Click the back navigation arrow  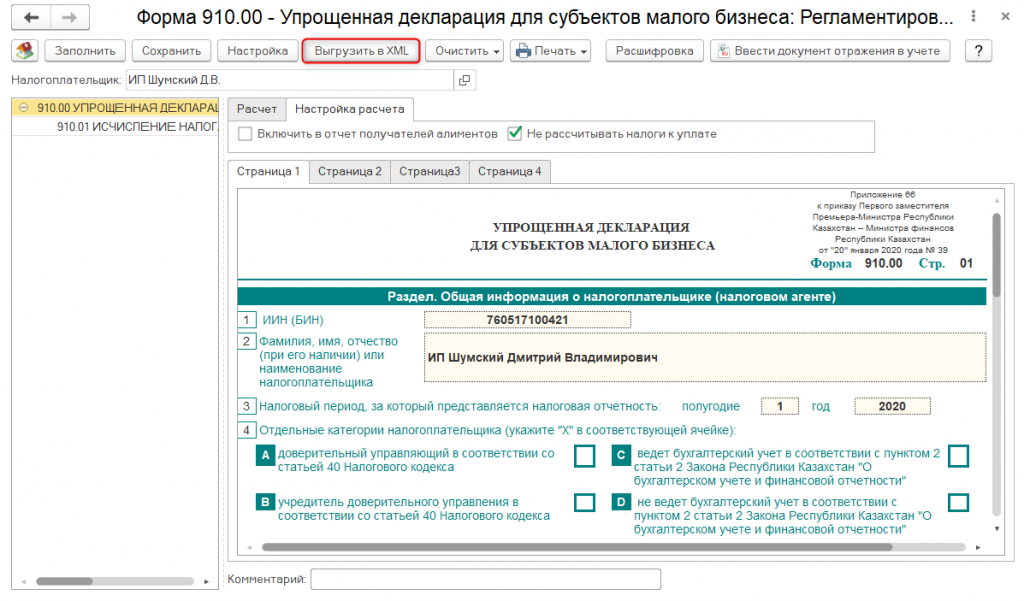32,19
